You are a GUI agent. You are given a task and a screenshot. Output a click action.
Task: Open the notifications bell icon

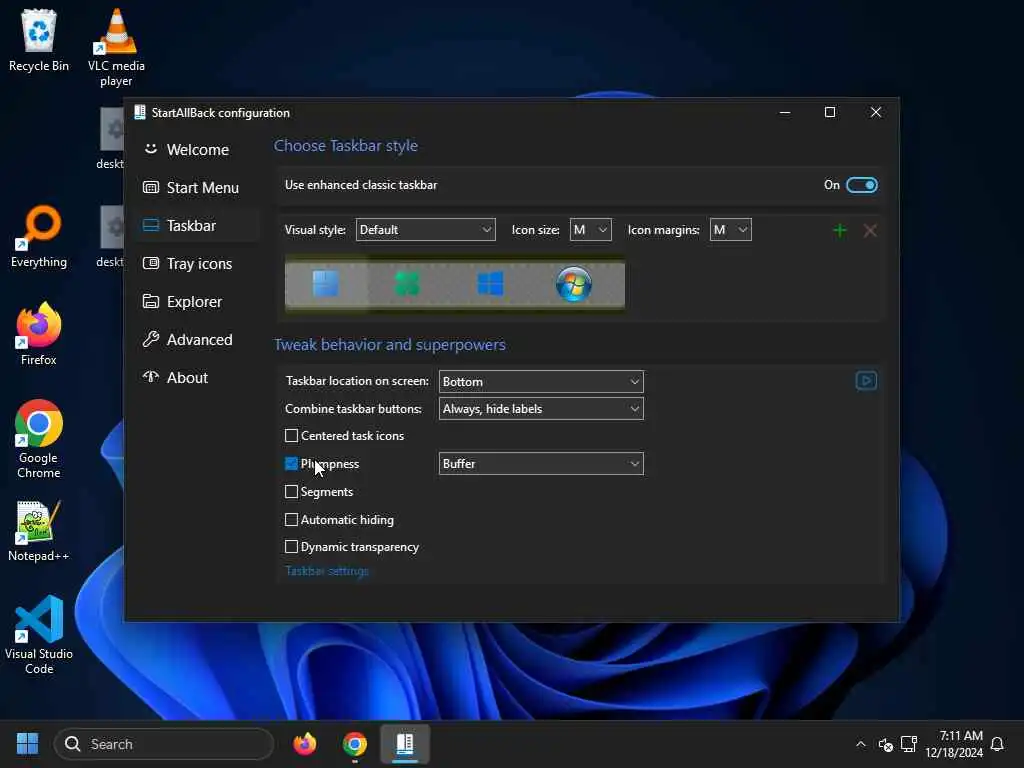(997, 744)
